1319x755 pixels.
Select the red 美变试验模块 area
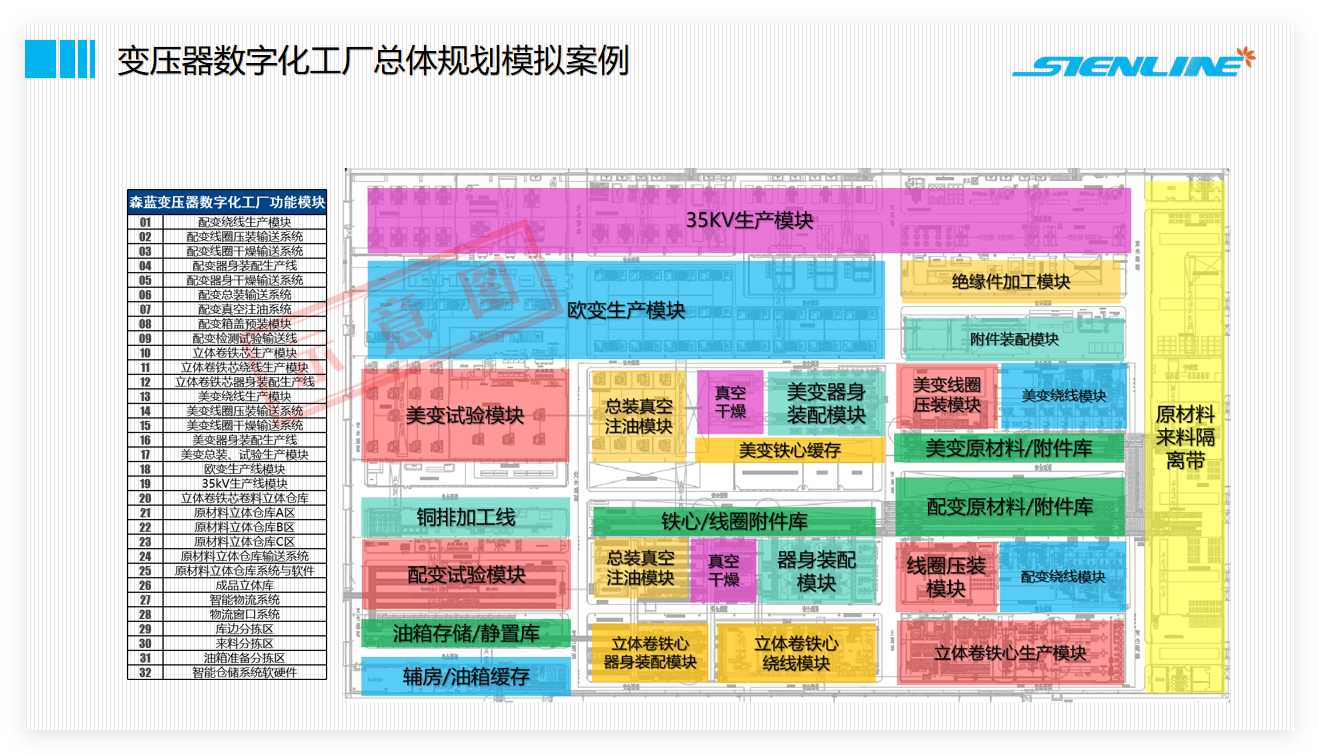coord(464,415)
